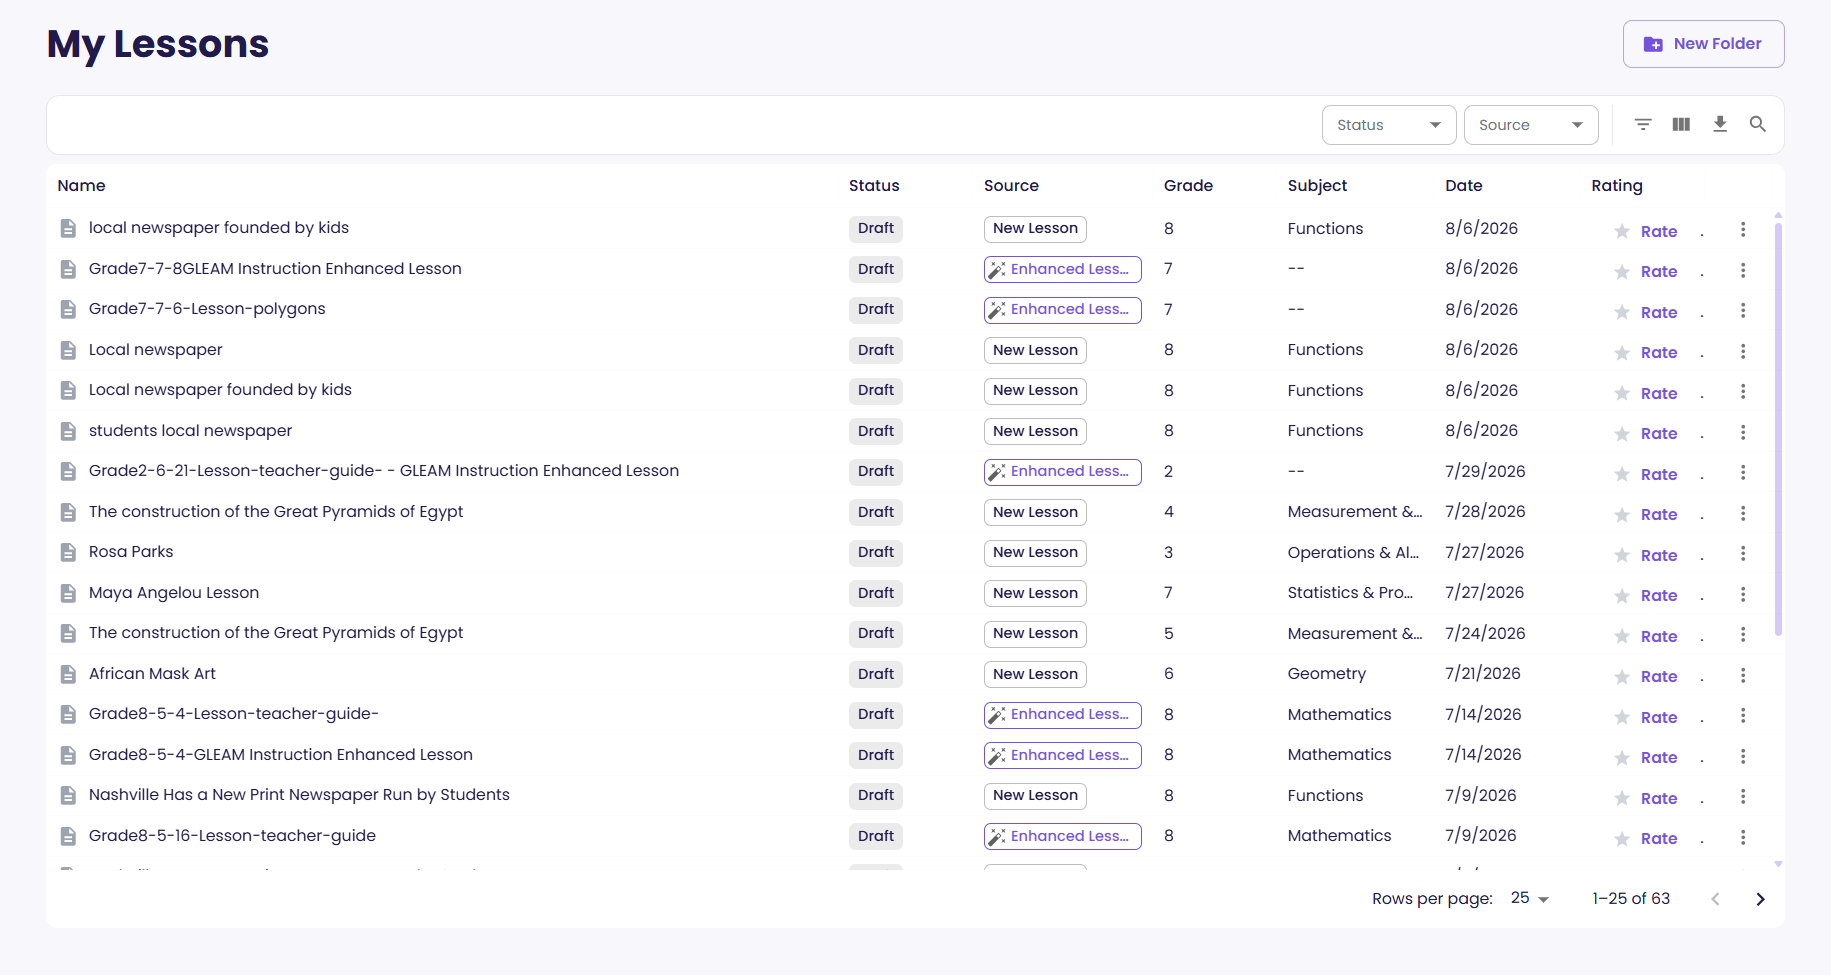Open the view columns icon
This screenshot has width=1831, height=975.
pos(1681,124)
